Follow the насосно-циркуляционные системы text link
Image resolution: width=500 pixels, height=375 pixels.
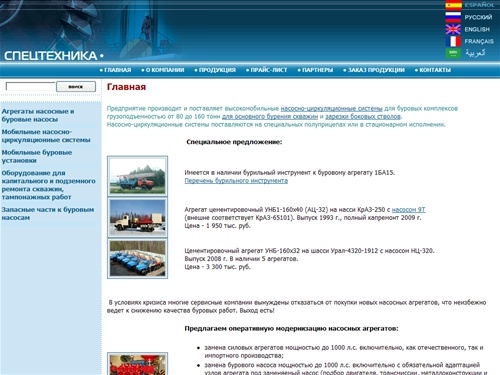point(331,109)
